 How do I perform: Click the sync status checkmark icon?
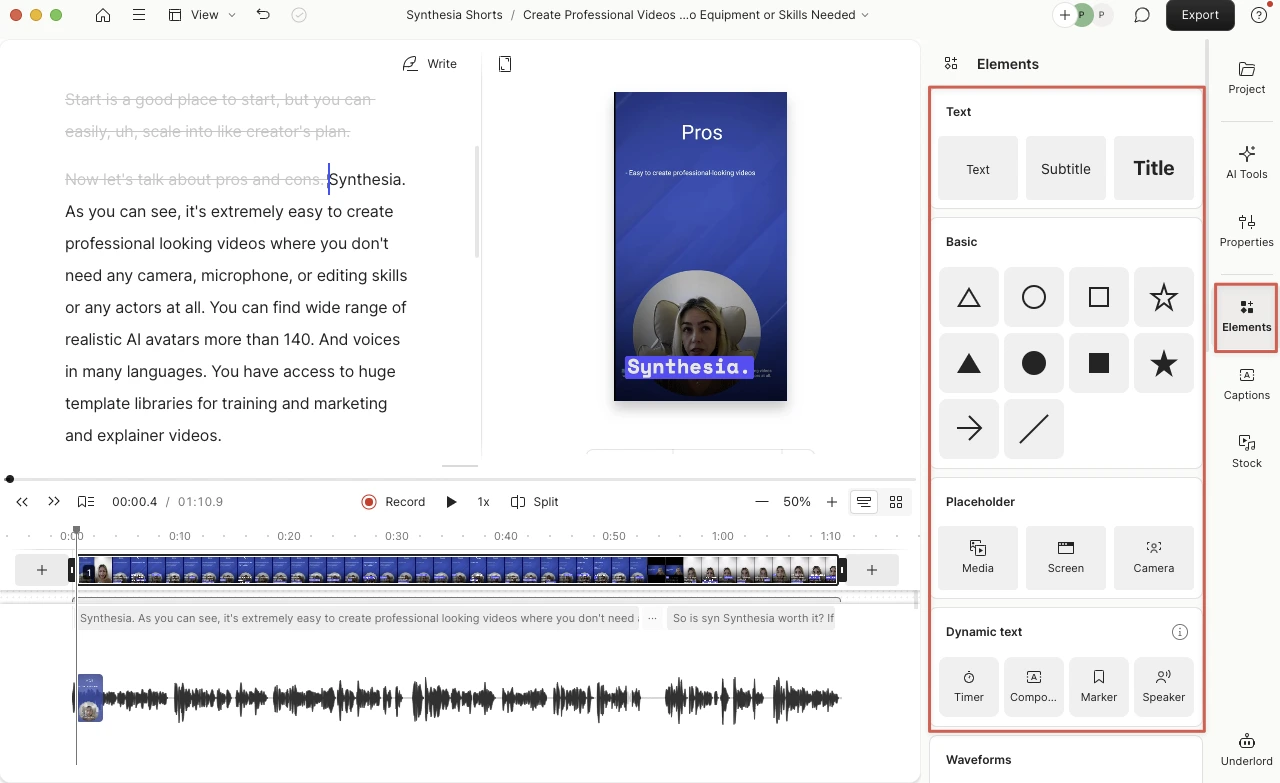coord(299,15)
